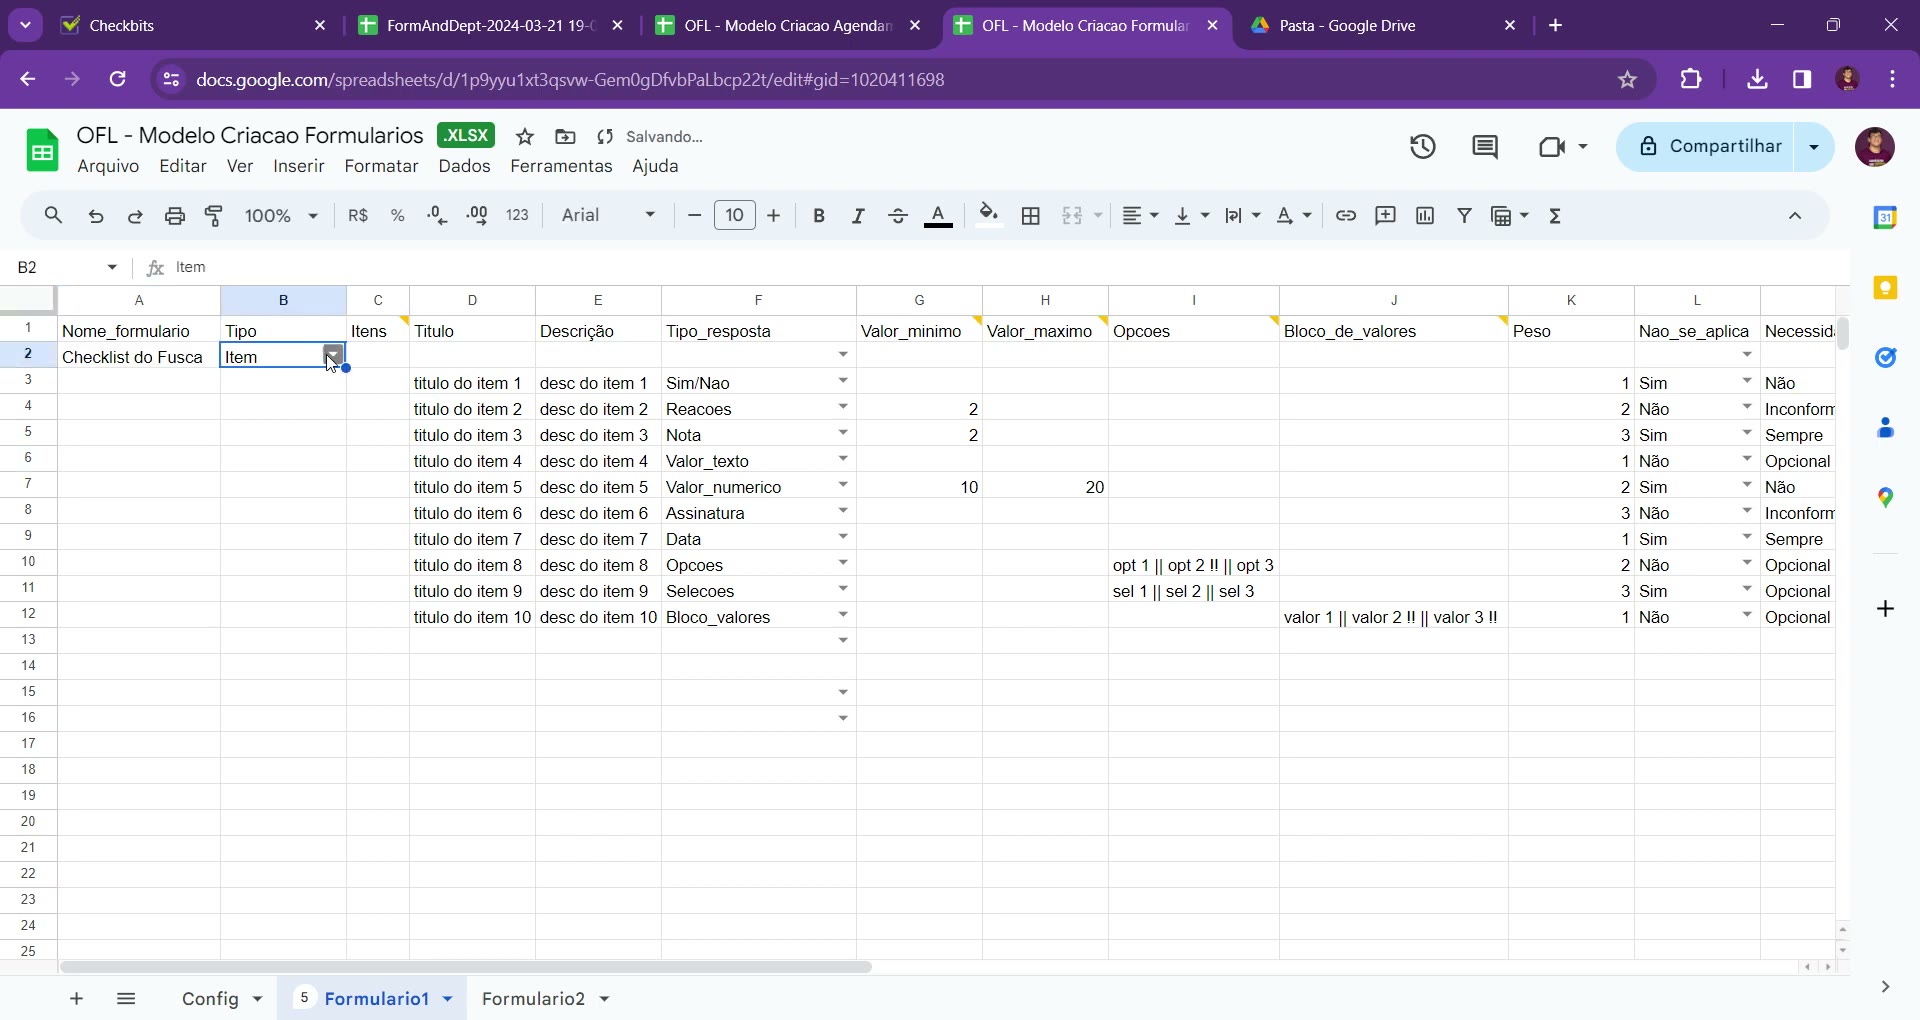Increase decimal places
Viewport: 1920px width, 1020px height.
477,215
